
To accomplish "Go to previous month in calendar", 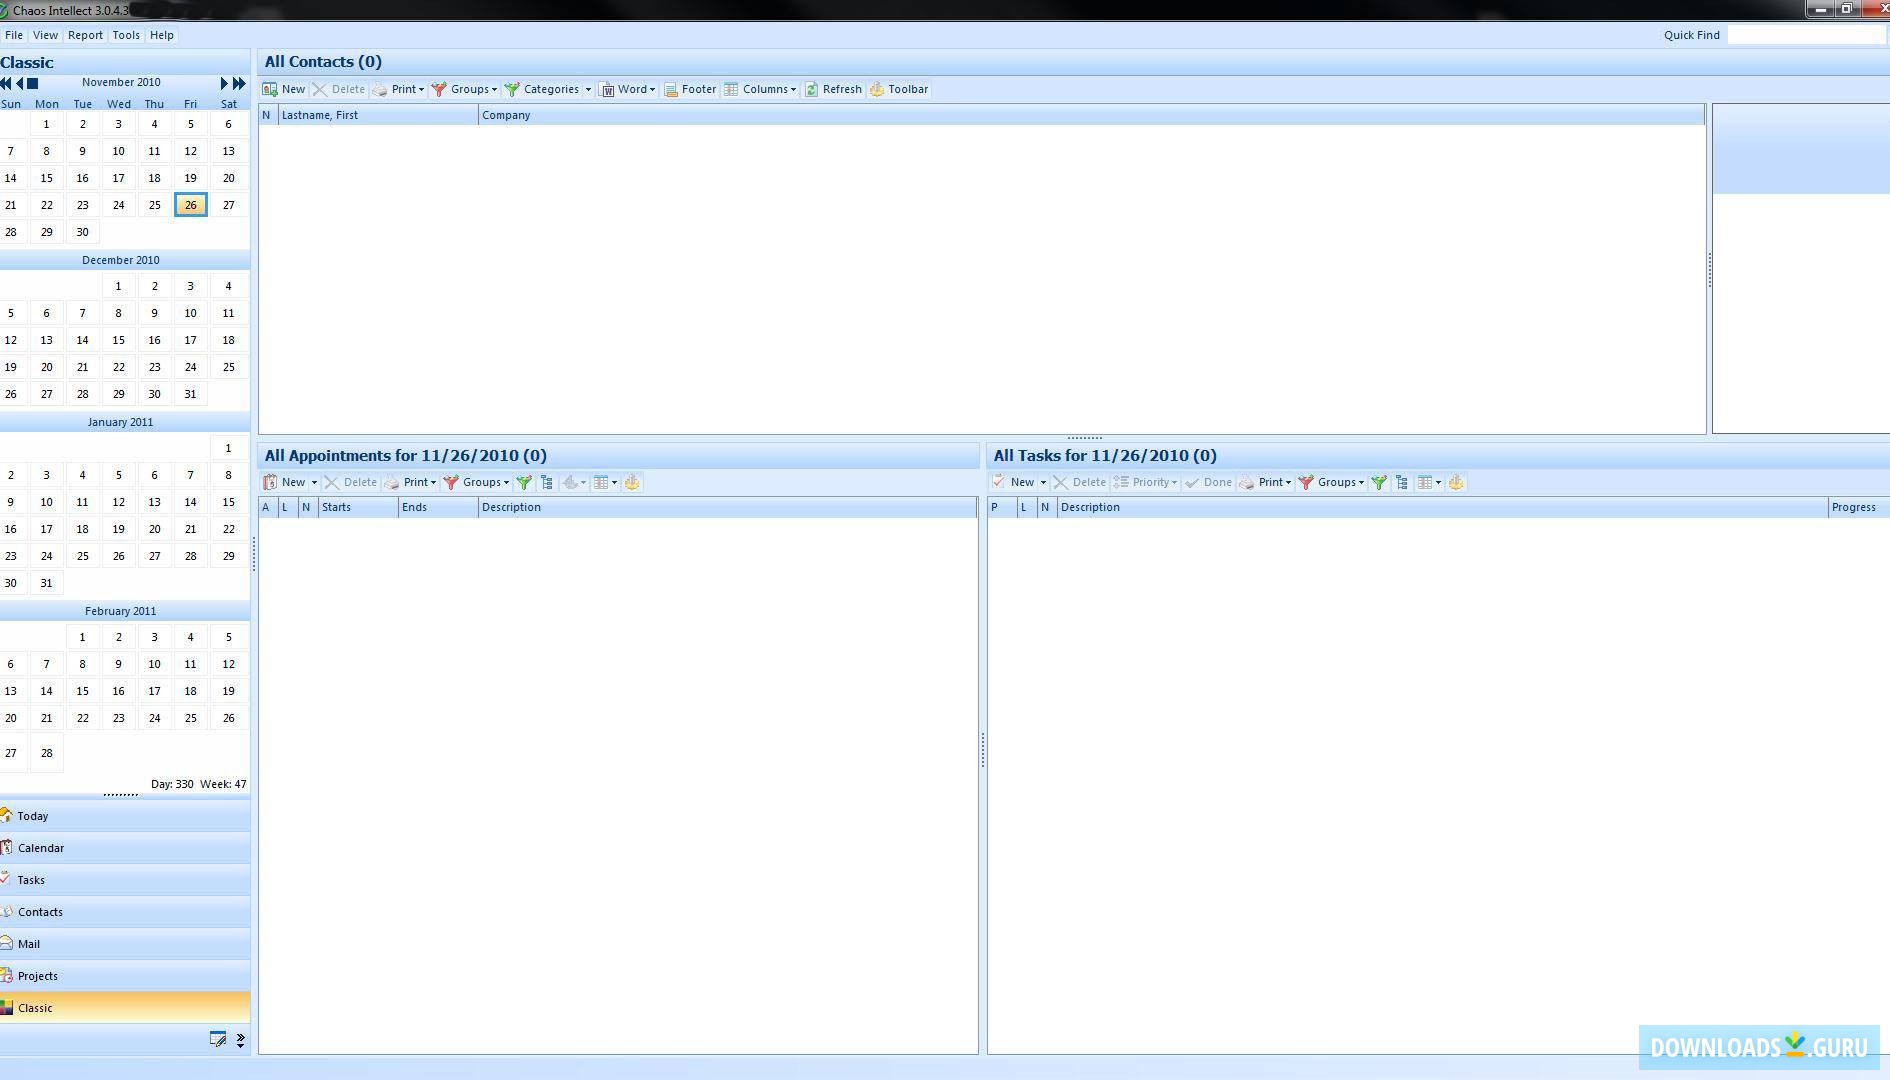I will click(20, 83).
